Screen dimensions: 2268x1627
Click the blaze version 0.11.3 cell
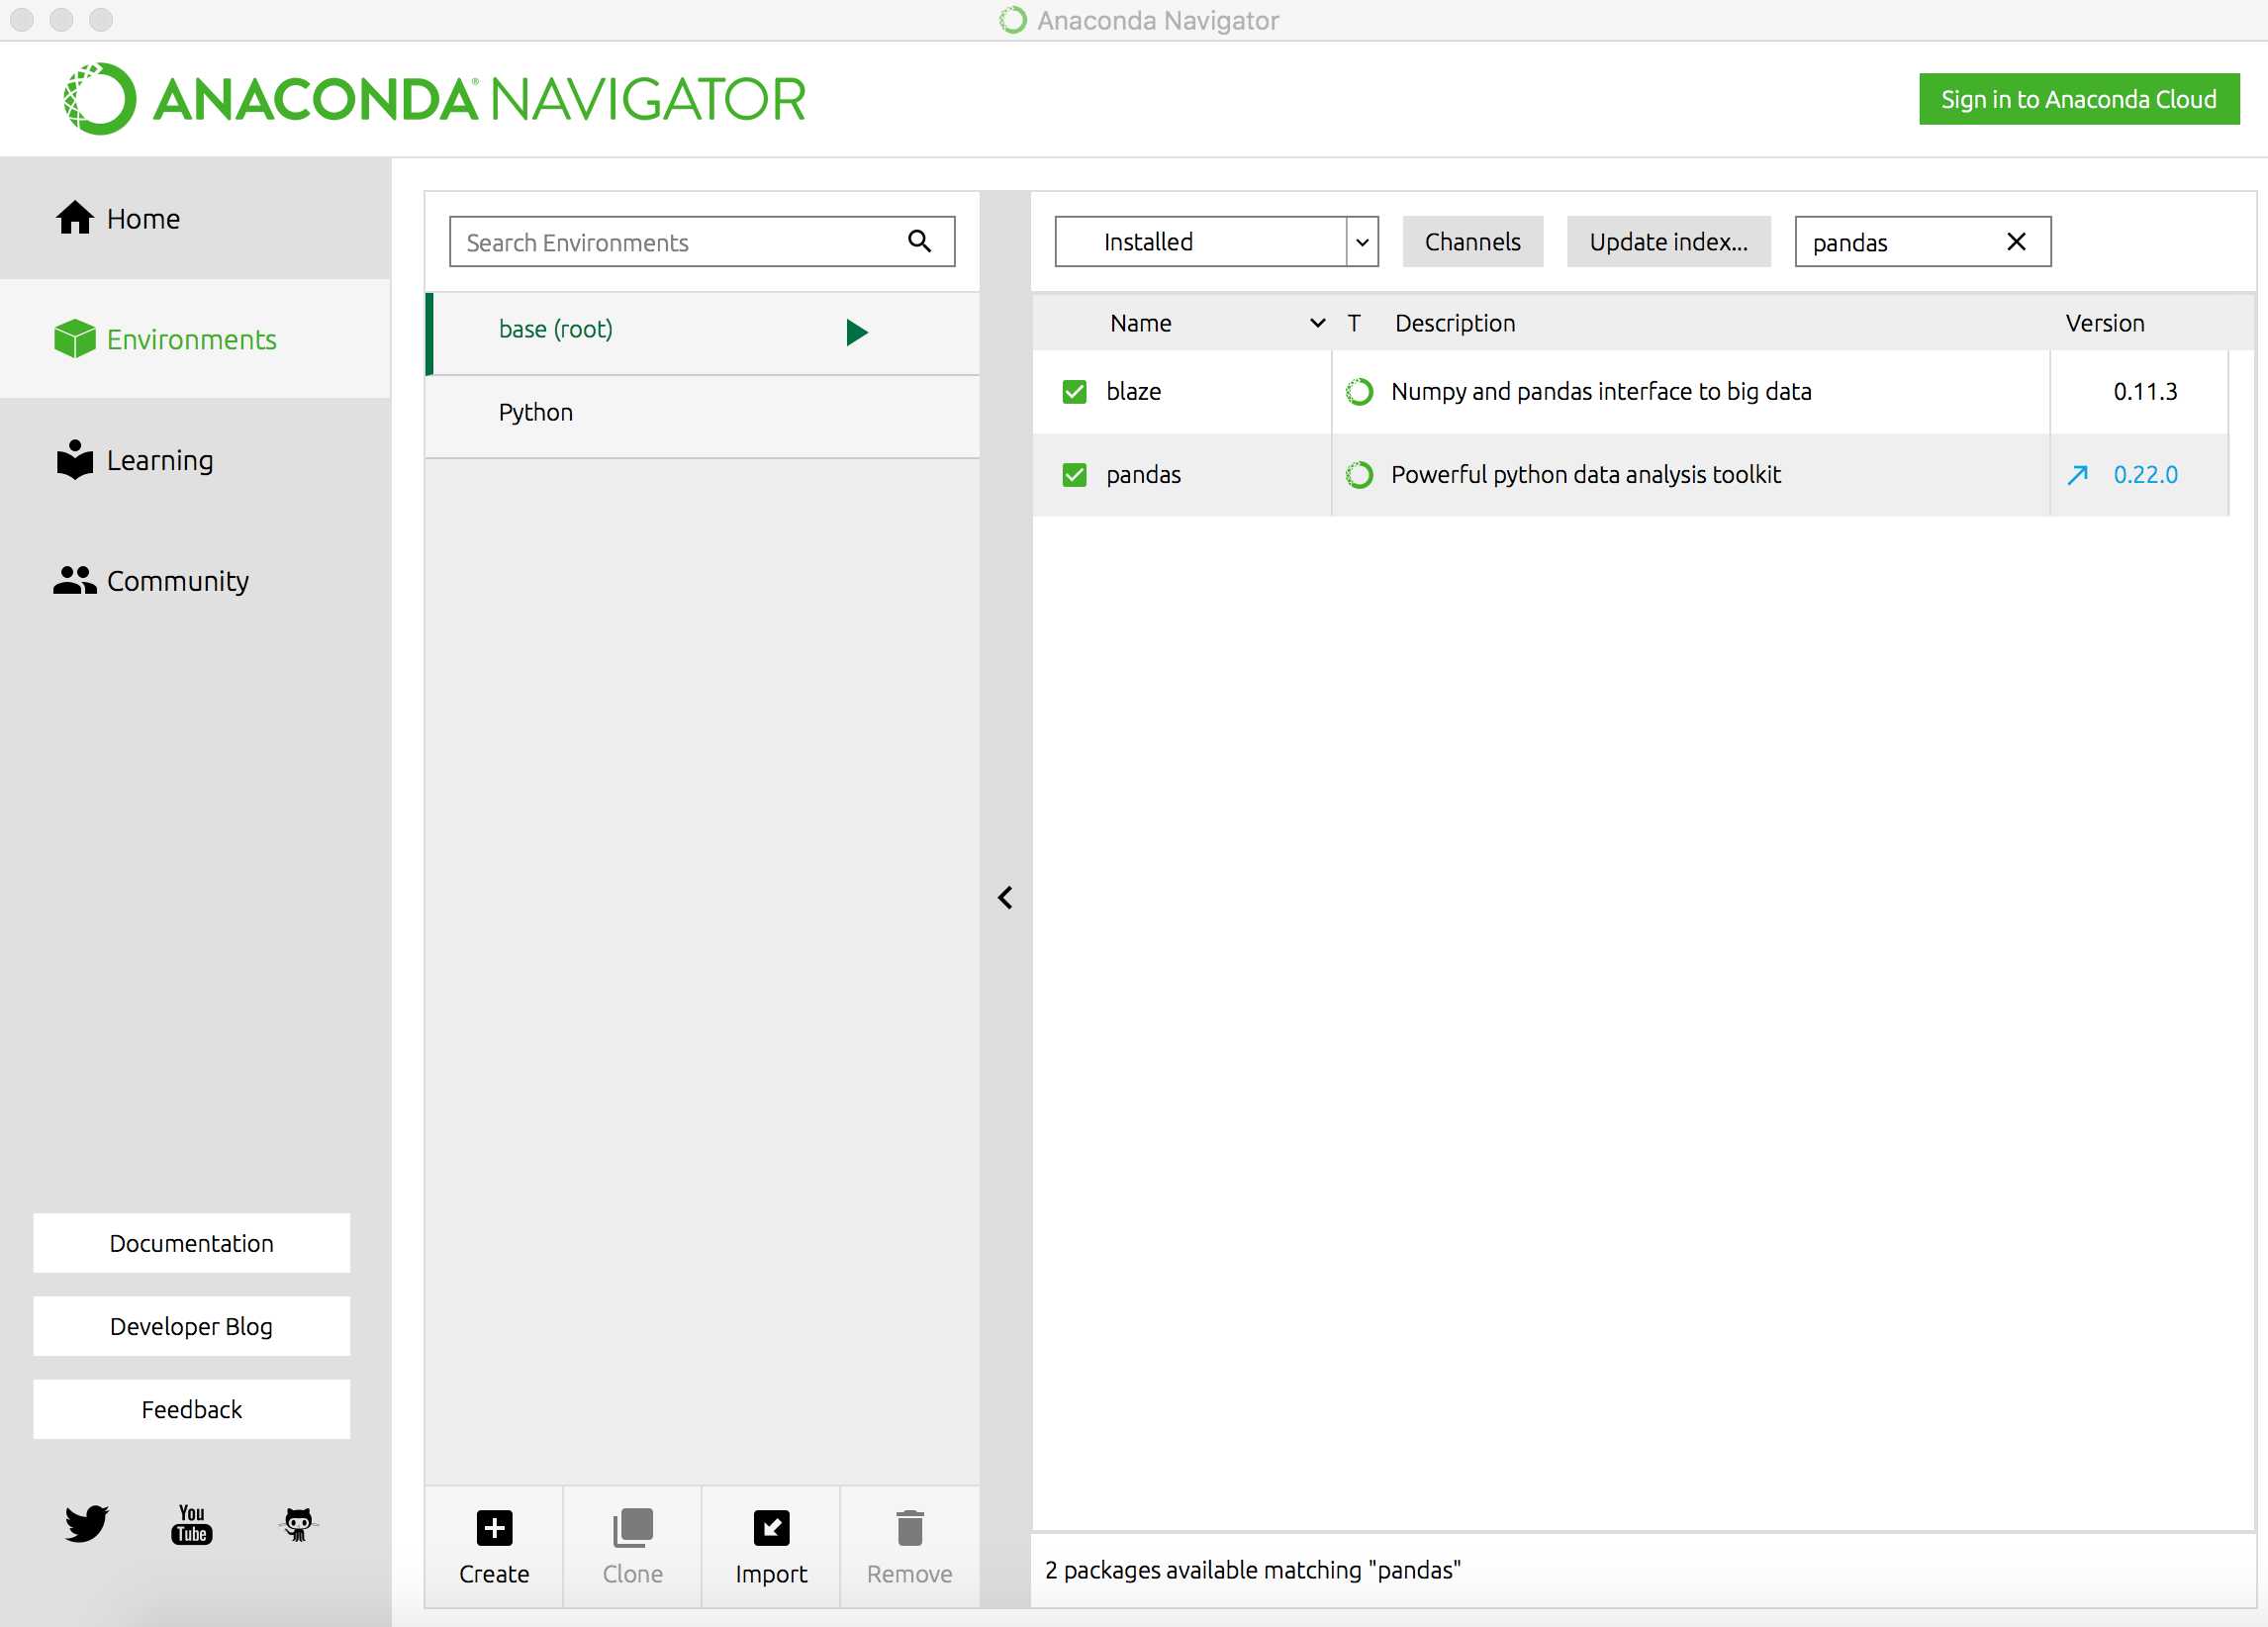pyautogui.click(x=2145, y=391)
